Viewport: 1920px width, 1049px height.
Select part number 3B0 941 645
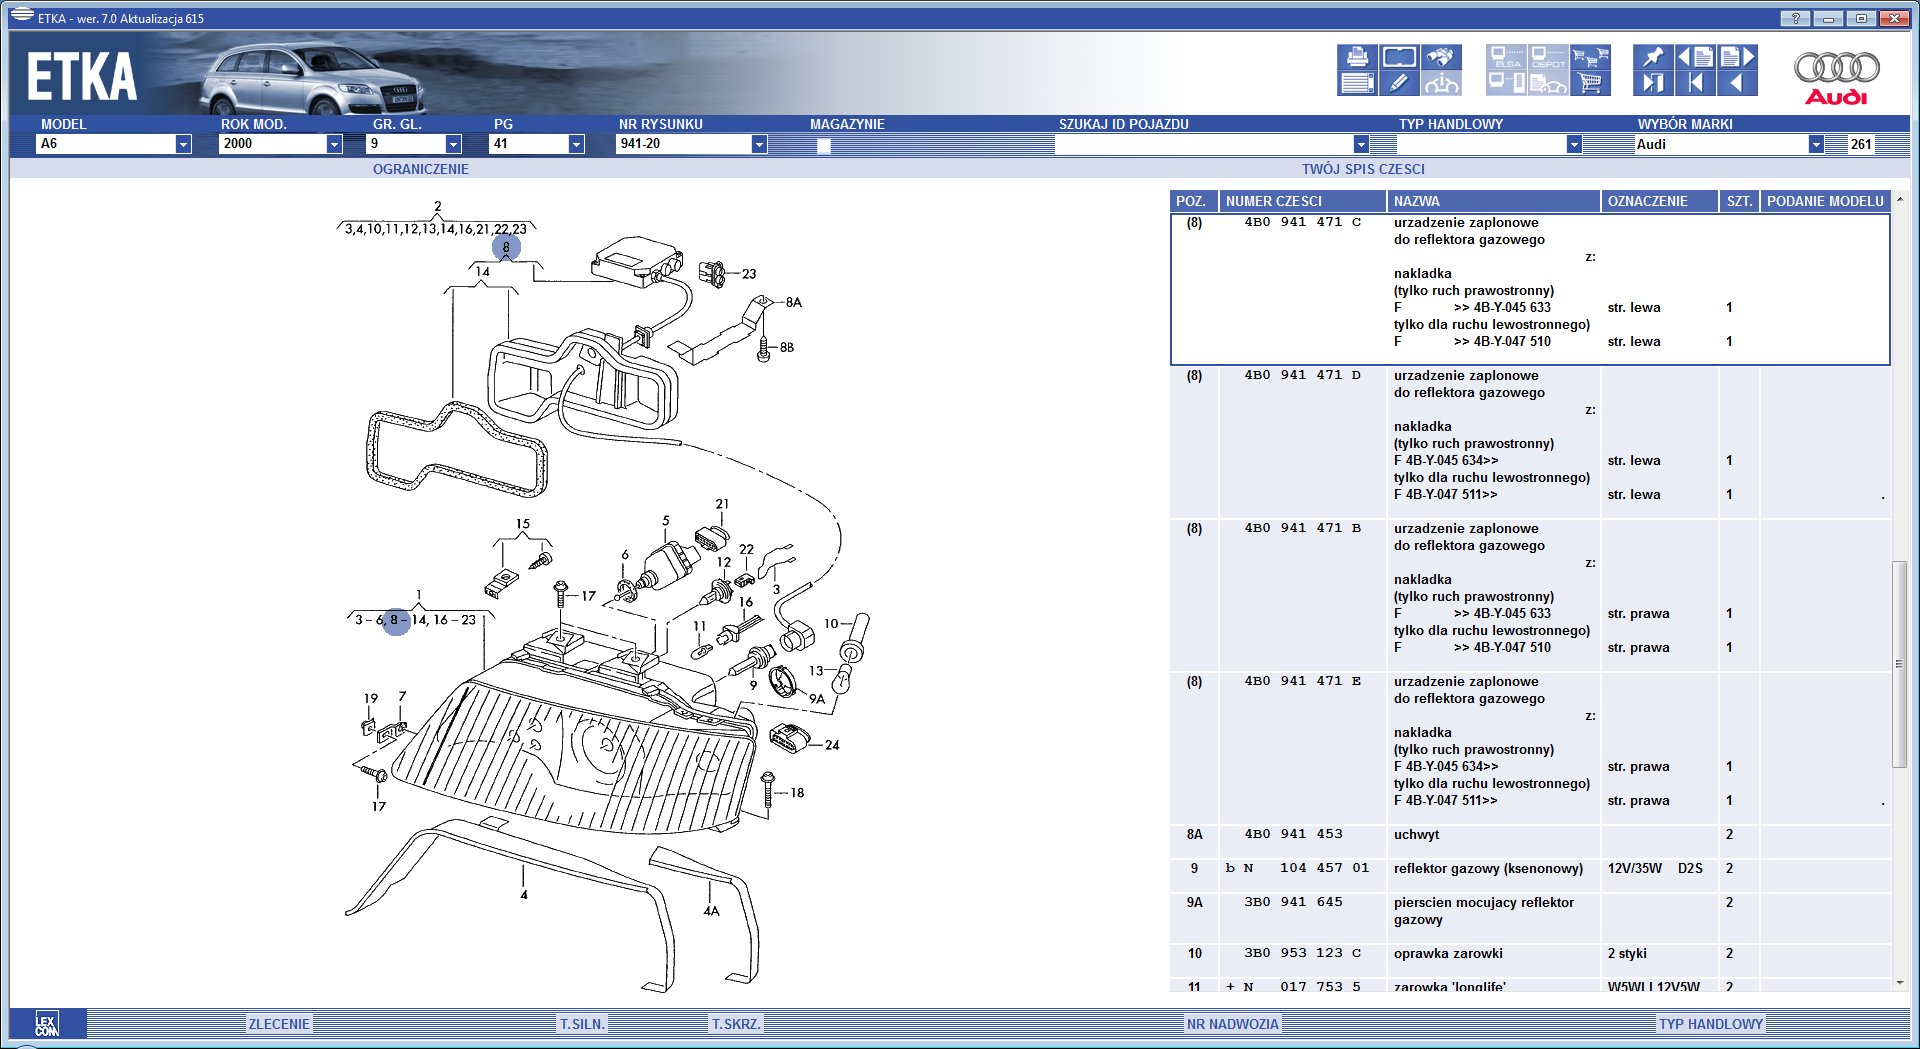tap(1293, 903)
